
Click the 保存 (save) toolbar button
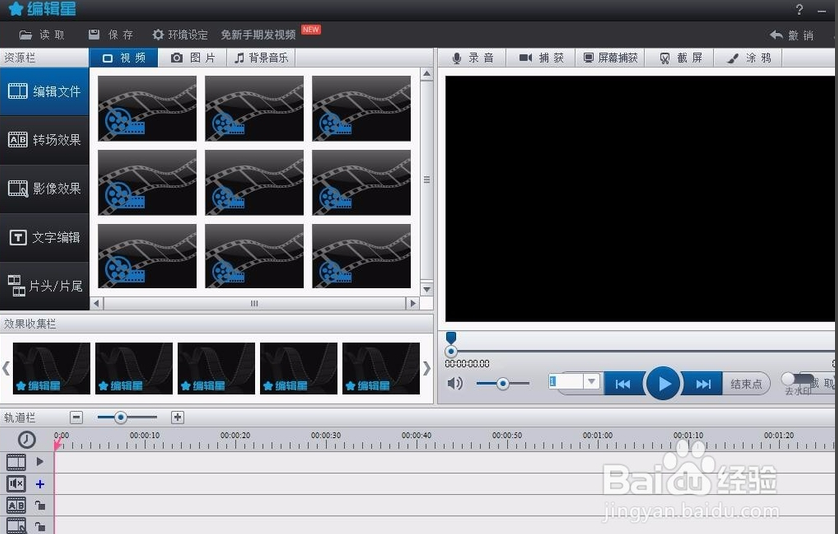(111, 35)
